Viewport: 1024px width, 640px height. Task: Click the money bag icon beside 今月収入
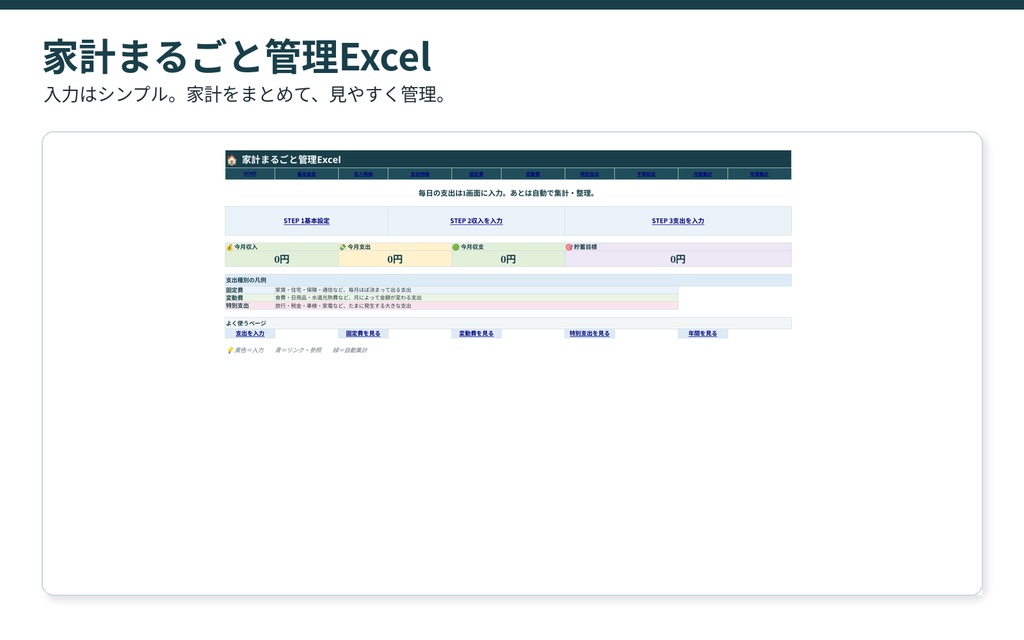(229, 247)
